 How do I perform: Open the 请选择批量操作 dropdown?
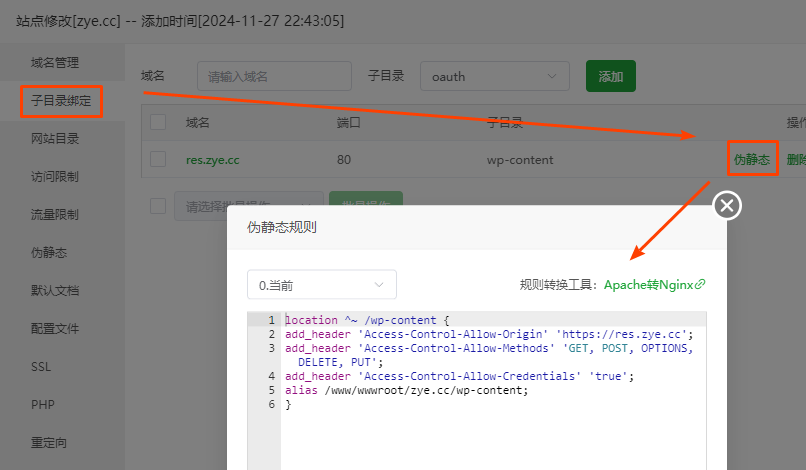(x=249, y=206)
